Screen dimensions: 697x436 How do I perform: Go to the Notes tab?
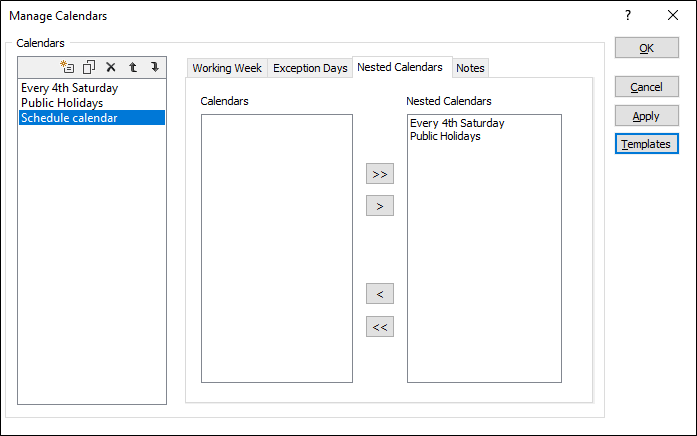pyautogui.click(x=470, y=68)
